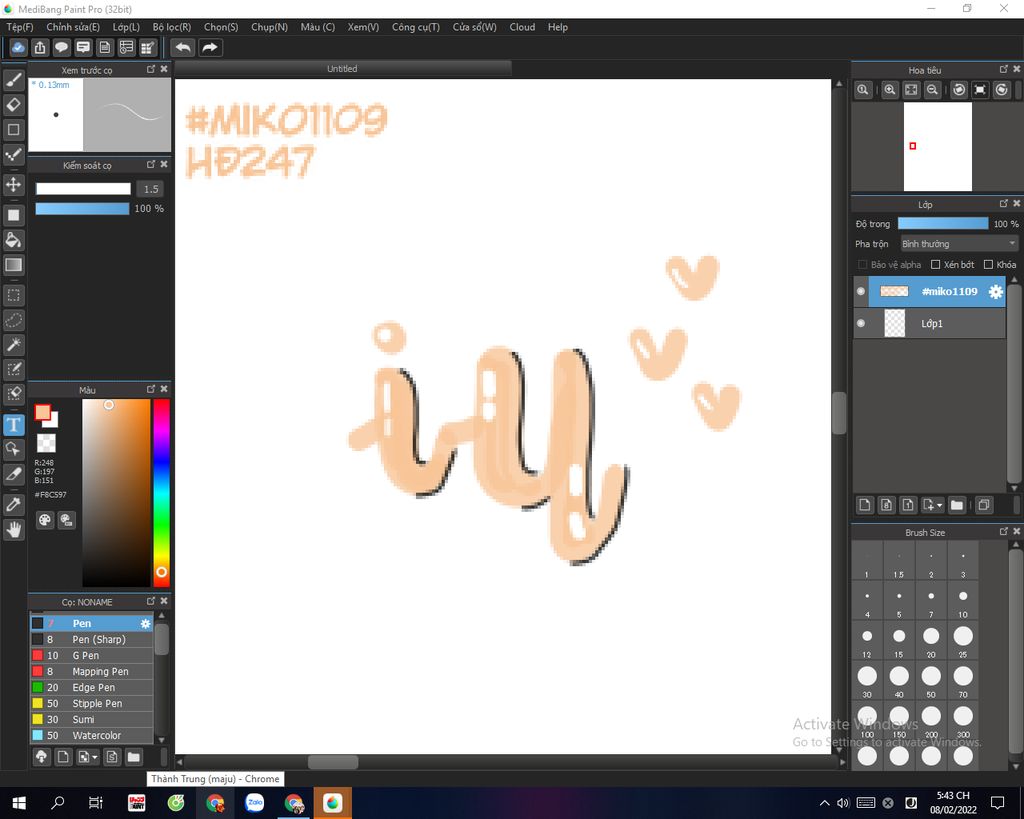Toggle the Xén bớt checkbox
This screenshot has width=1024, height=819.
click(x=935, y=265)
